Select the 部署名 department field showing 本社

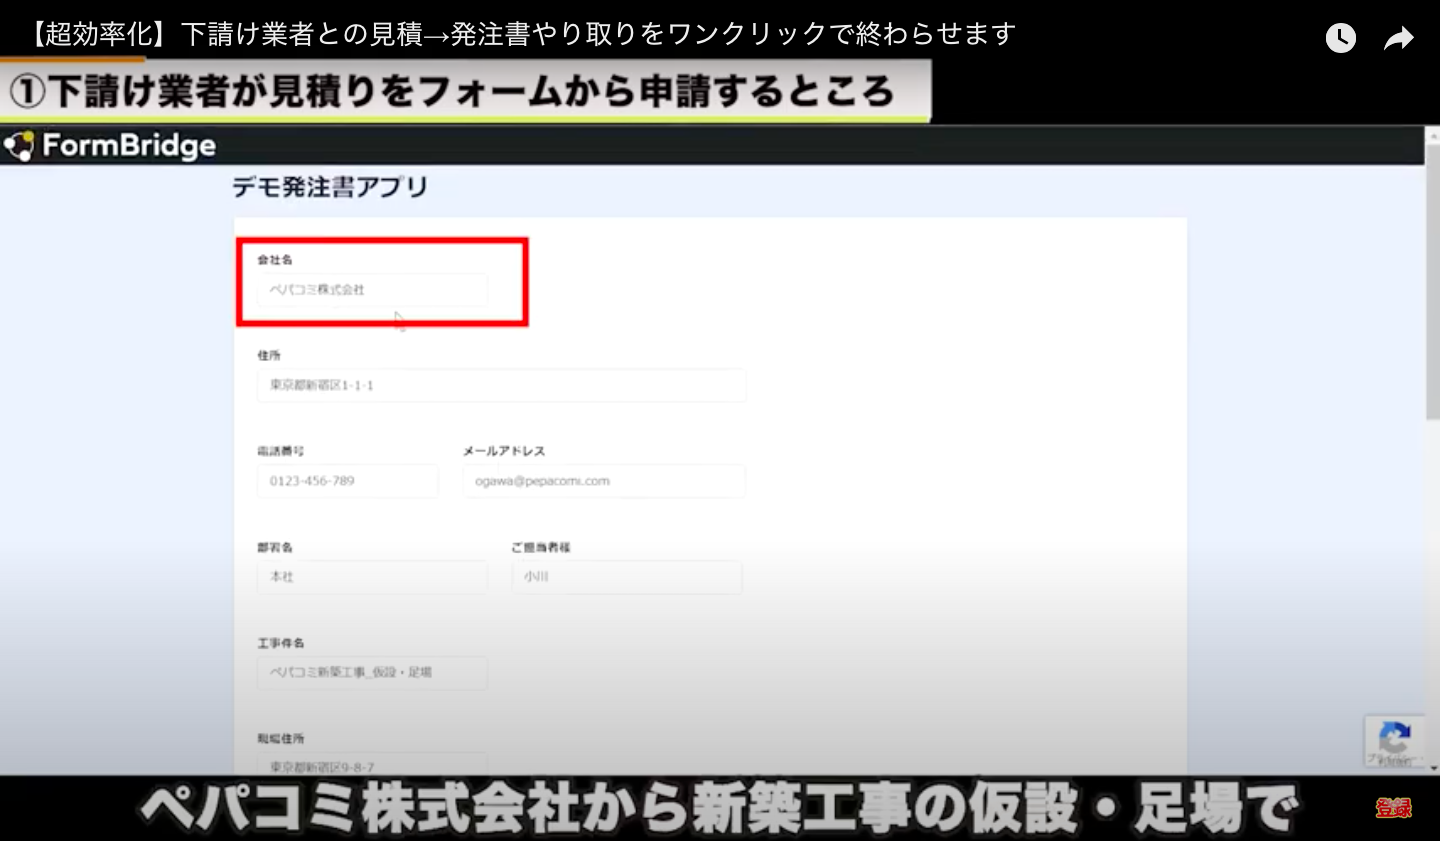pyautogui.click(x=371, y=577)
